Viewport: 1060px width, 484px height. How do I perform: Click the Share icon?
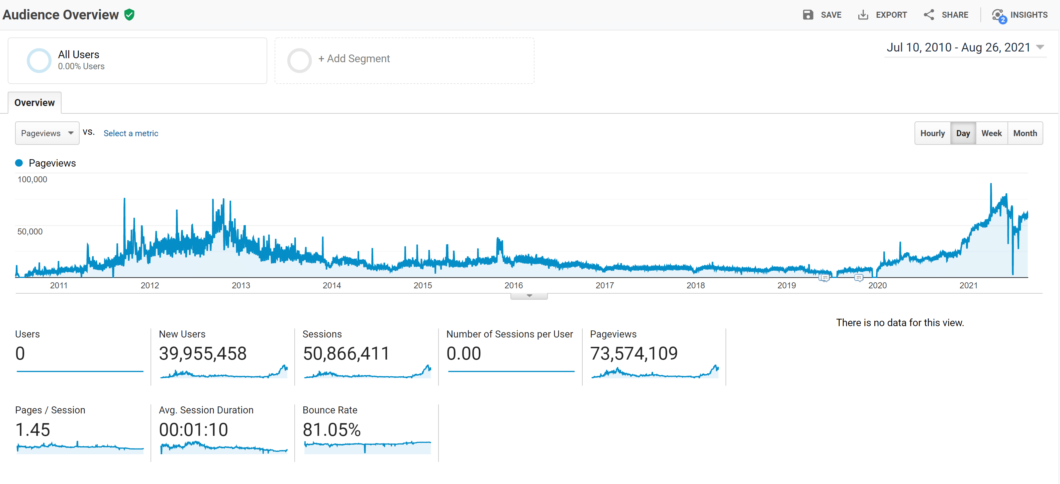[929, 15]
